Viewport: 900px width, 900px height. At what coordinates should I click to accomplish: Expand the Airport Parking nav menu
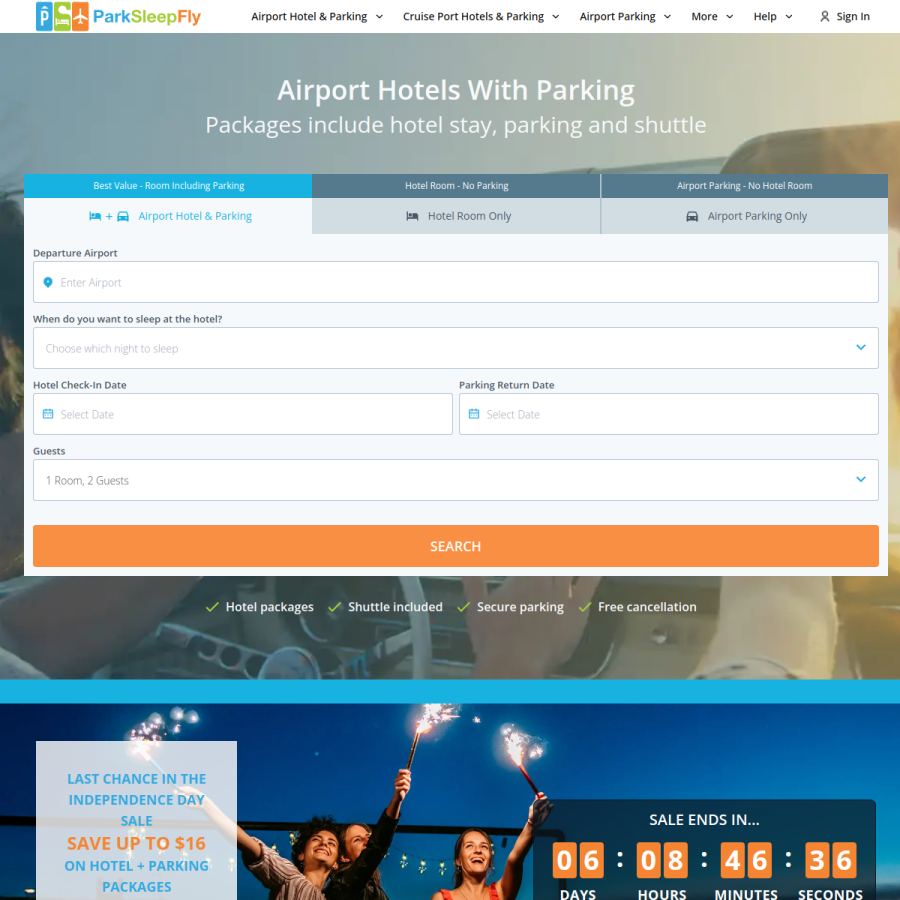tap(625, 17)
